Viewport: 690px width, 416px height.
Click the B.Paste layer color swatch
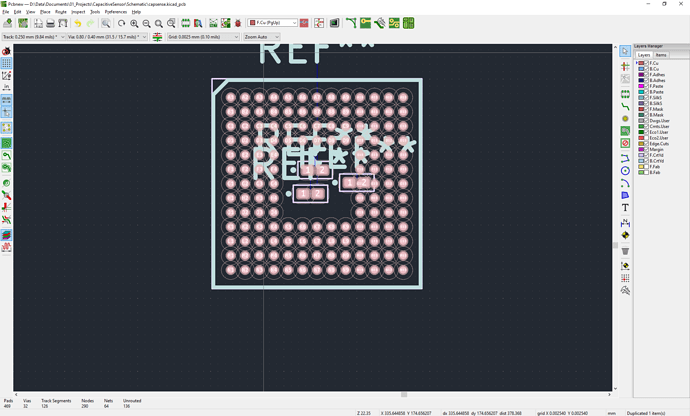pos(641,92)
